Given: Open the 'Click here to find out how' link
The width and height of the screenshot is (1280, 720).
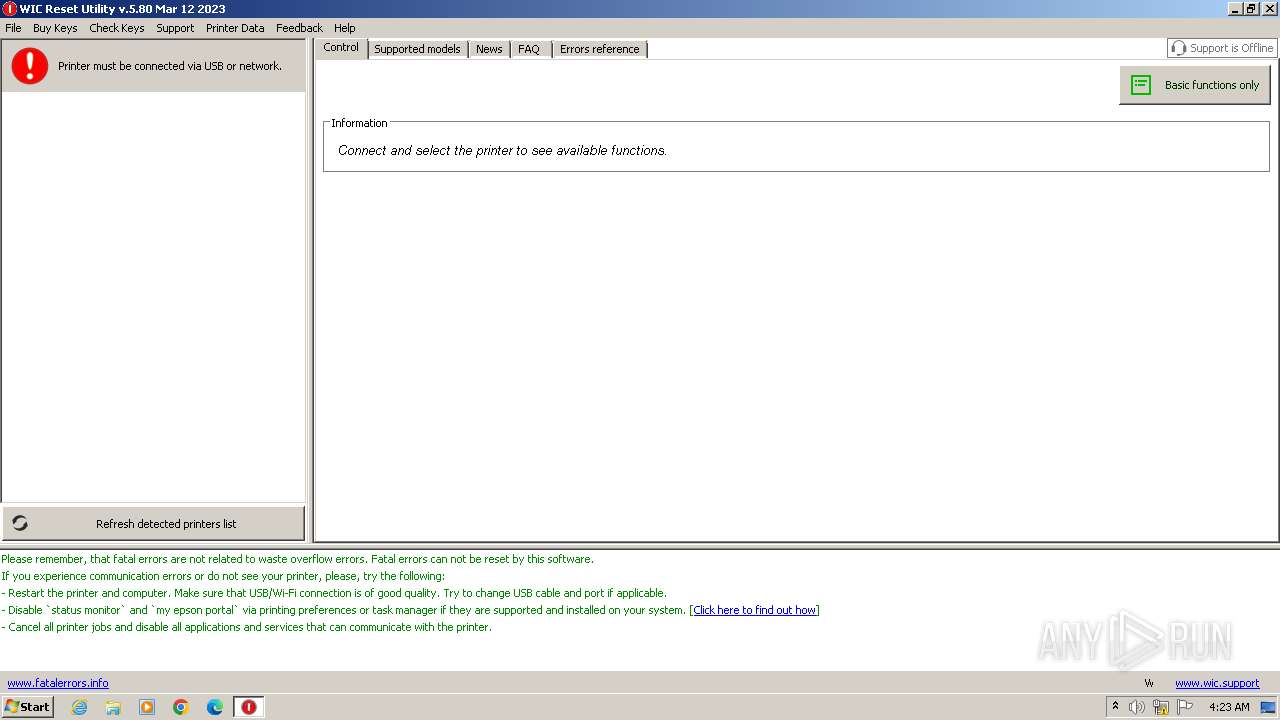Looking at the screenshot, I should click(x=755, y=610).
